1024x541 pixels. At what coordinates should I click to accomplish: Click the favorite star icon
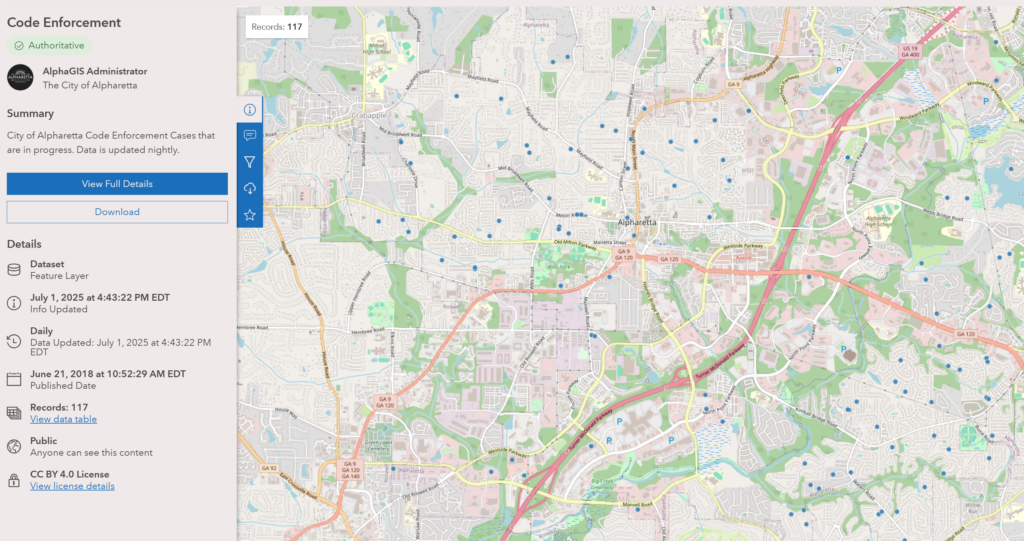pos(250,214)
